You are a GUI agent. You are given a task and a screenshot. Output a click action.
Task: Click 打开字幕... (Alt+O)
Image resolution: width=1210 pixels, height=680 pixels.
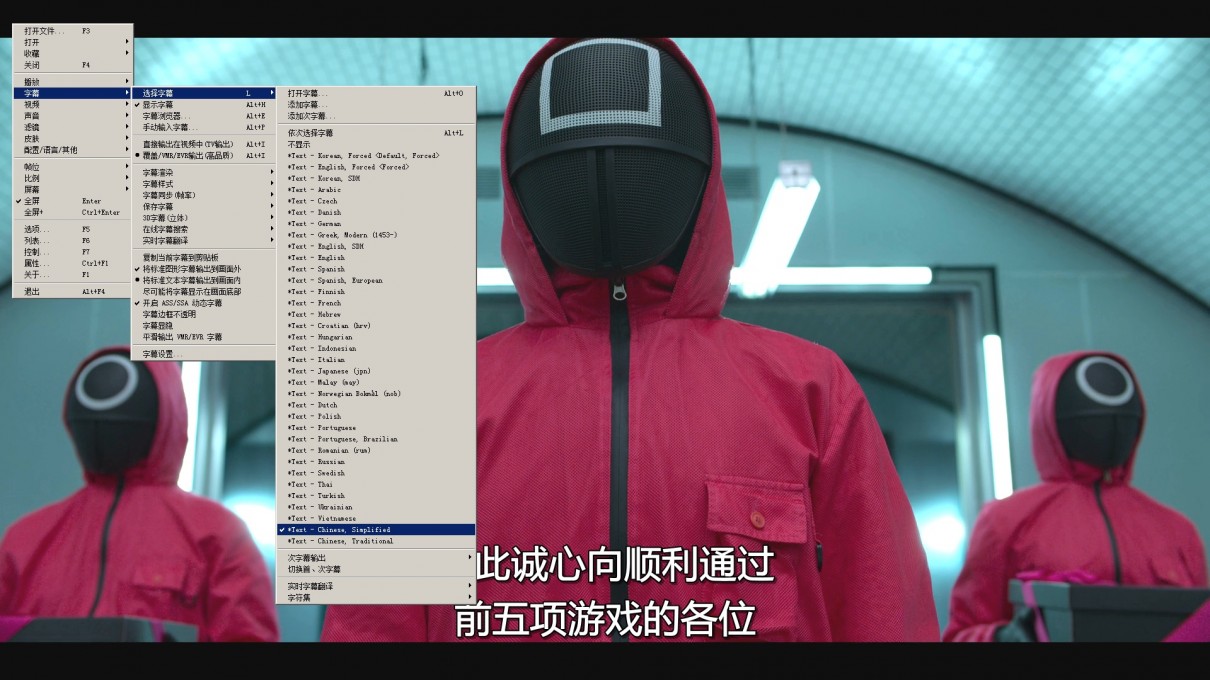pyautogui.click(x=376, y=93)
